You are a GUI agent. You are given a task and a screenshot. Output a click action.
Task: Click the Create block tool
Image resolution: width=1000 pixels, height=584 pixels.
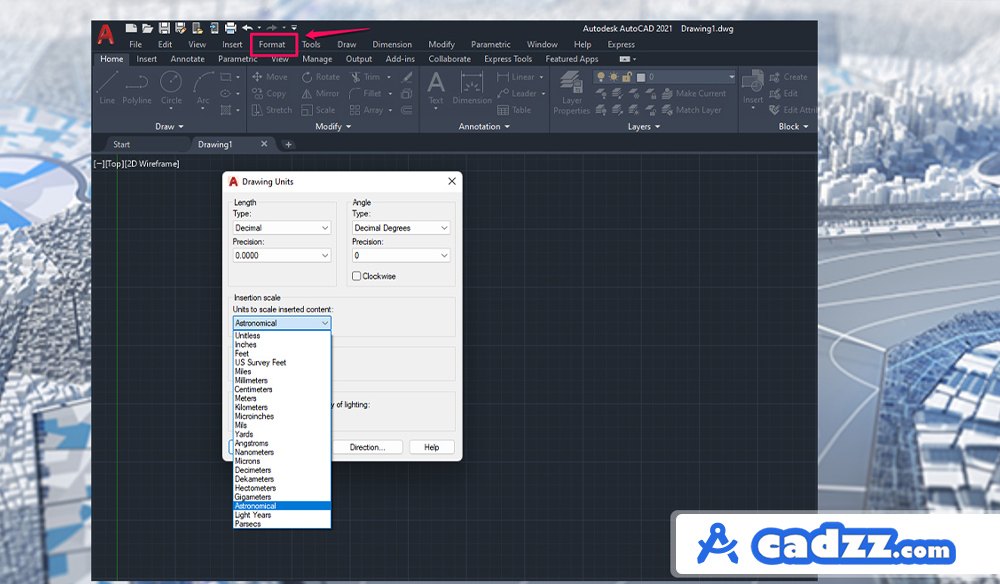click(789, 77)
